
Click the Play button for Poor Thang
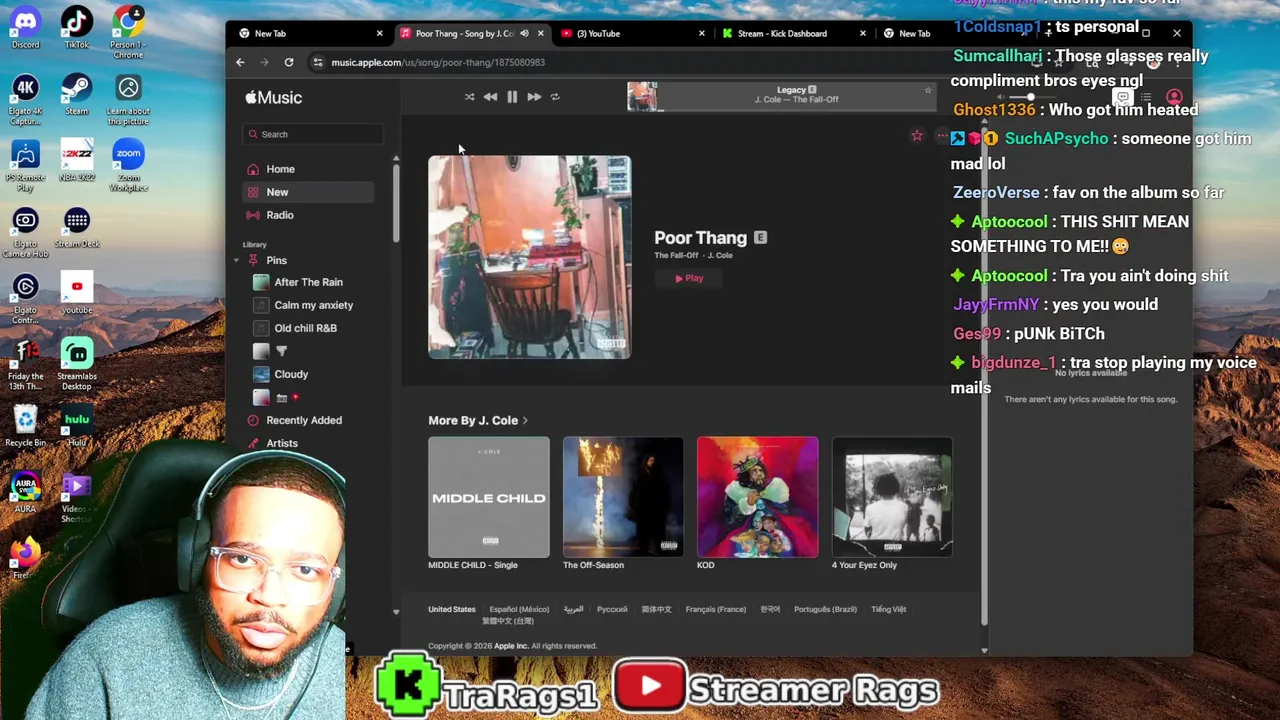click(x=690, y=278)
